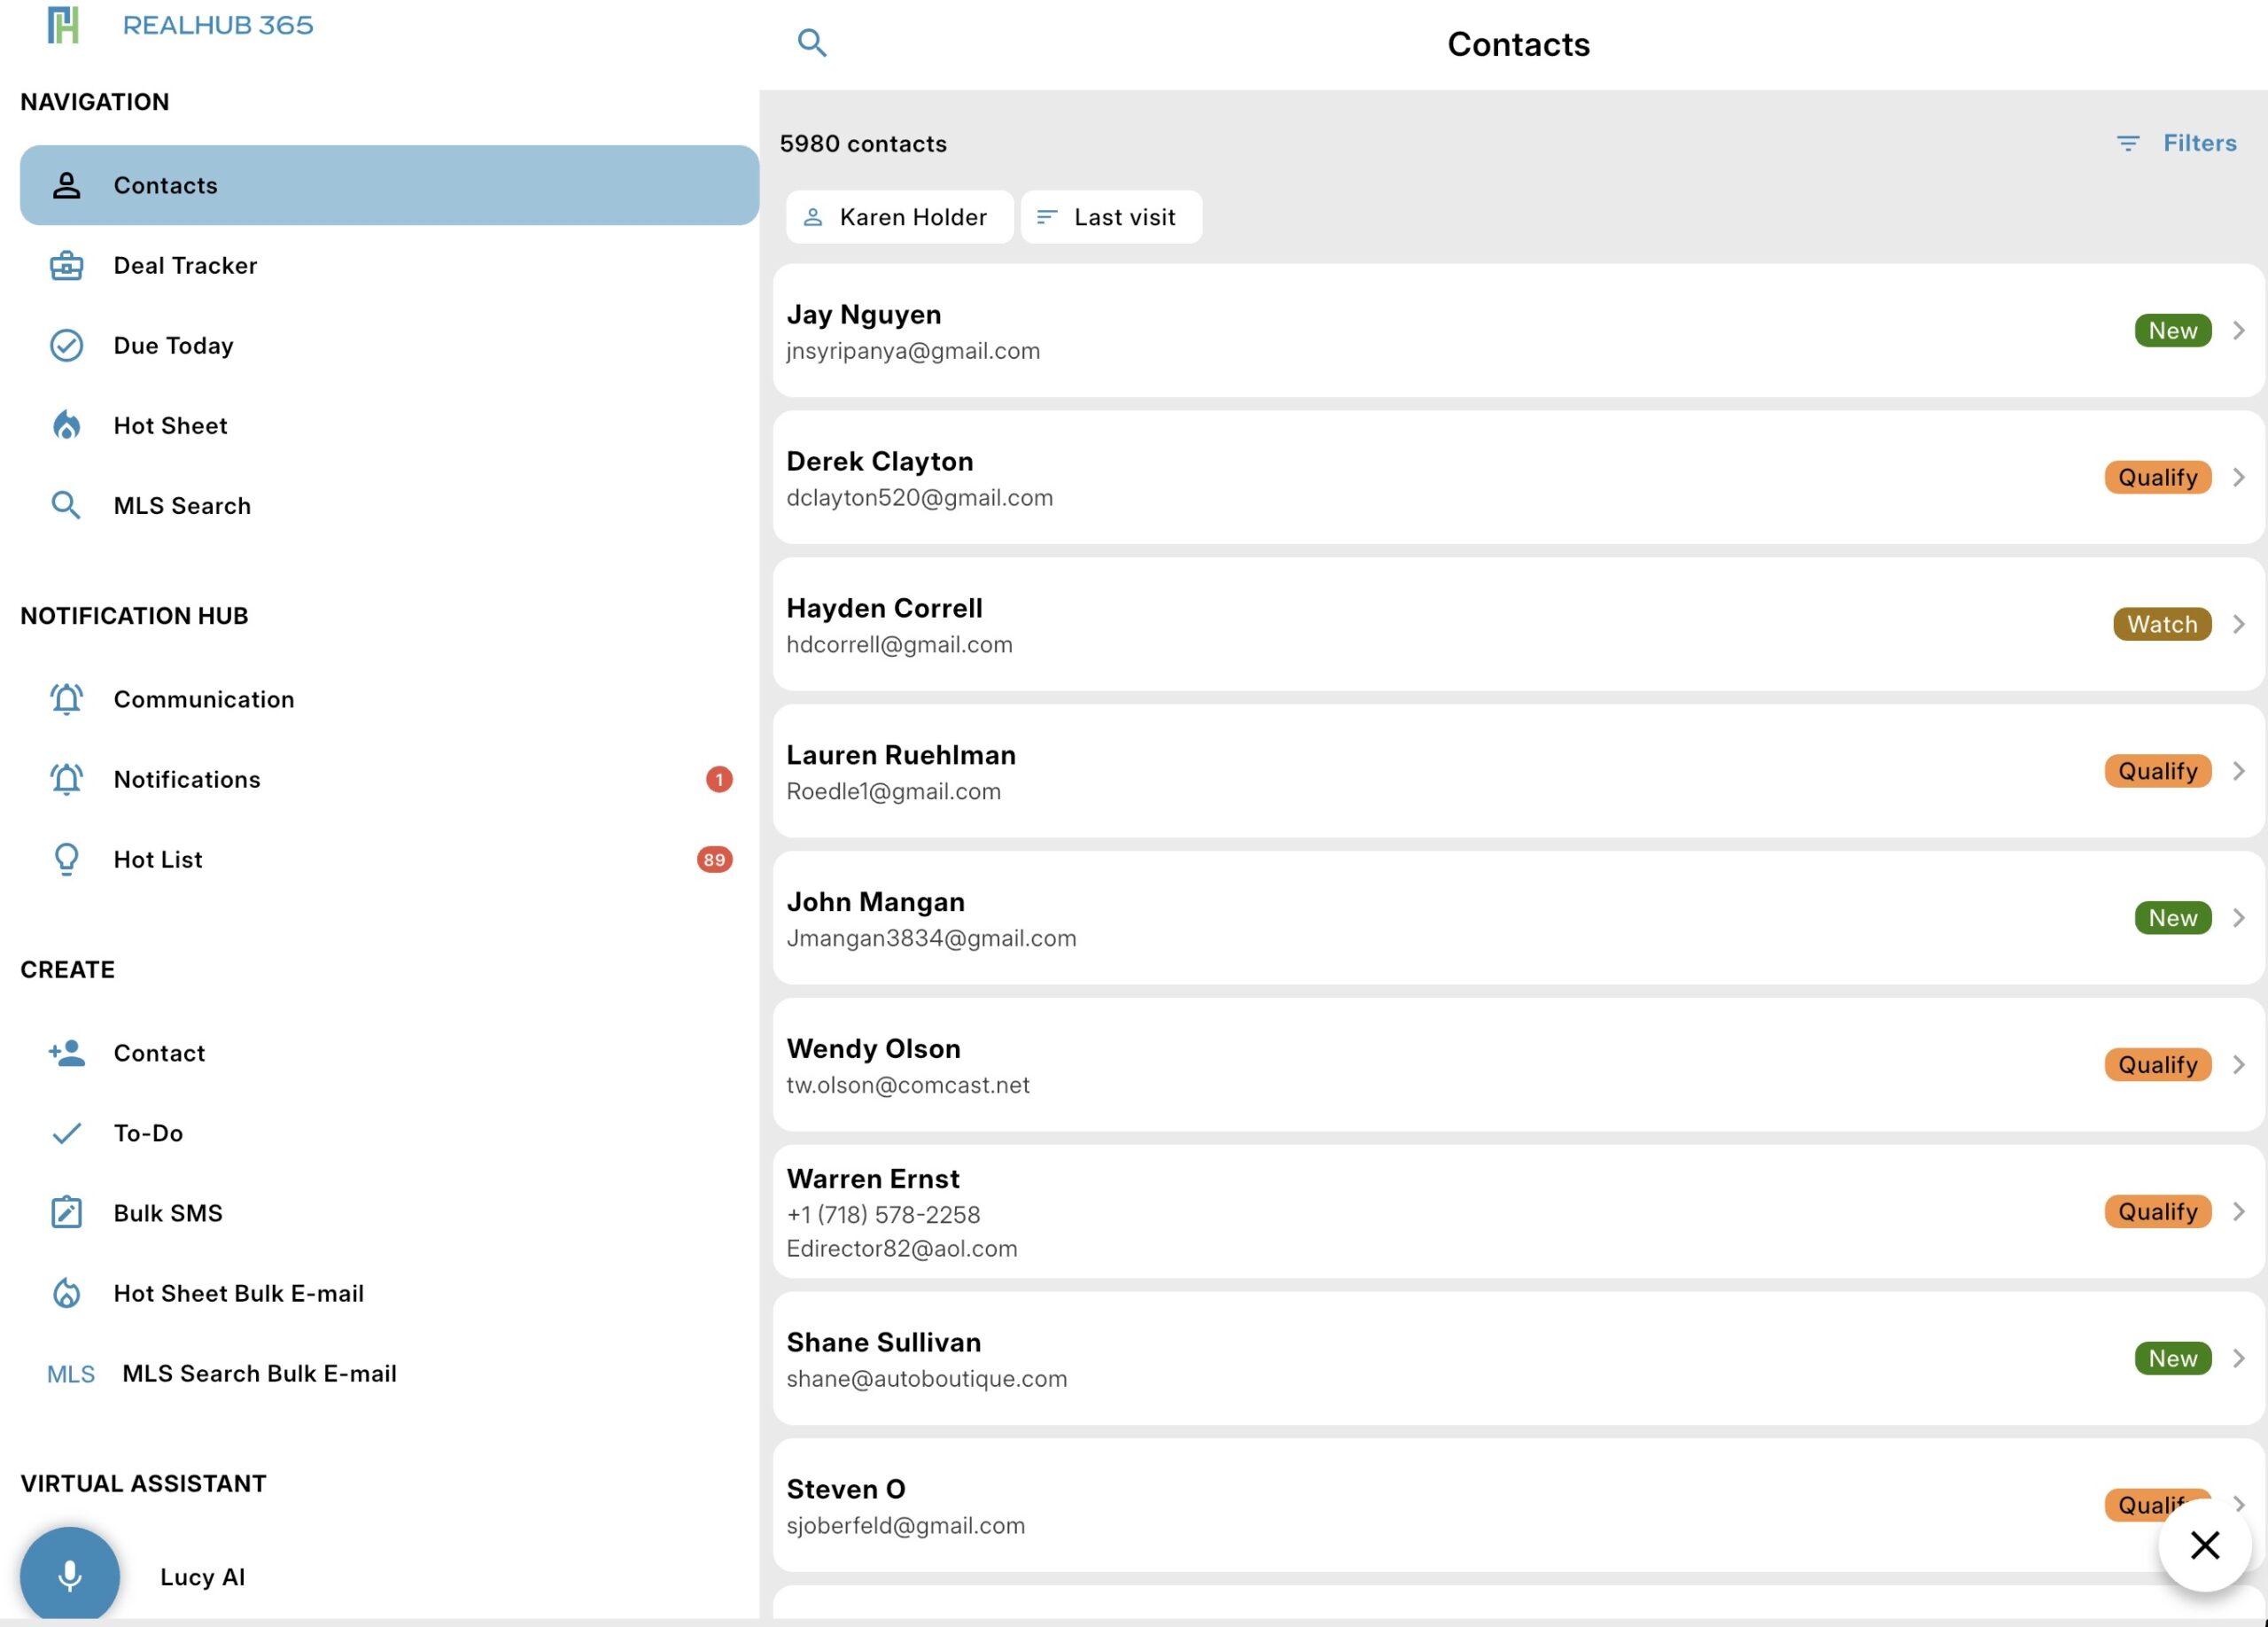Screen dimensions: 2268x1627
Task: Open Filters for the contacts list
Action: tap(2176, 143)
